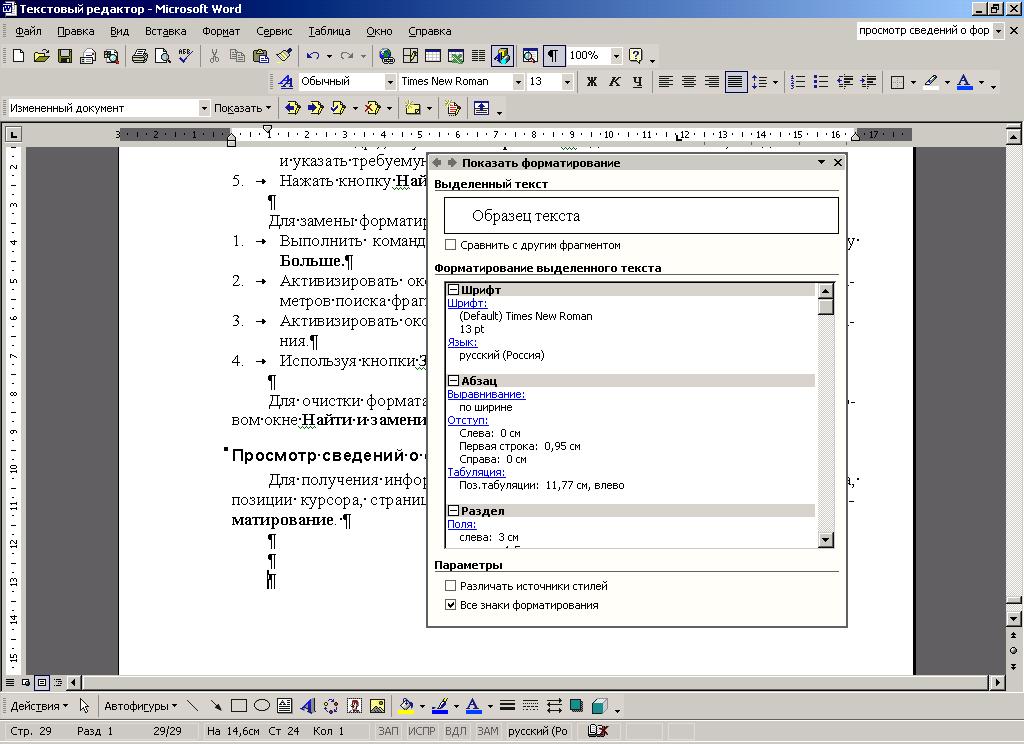Open the style dropdown showing Обычный

point(390,82)
